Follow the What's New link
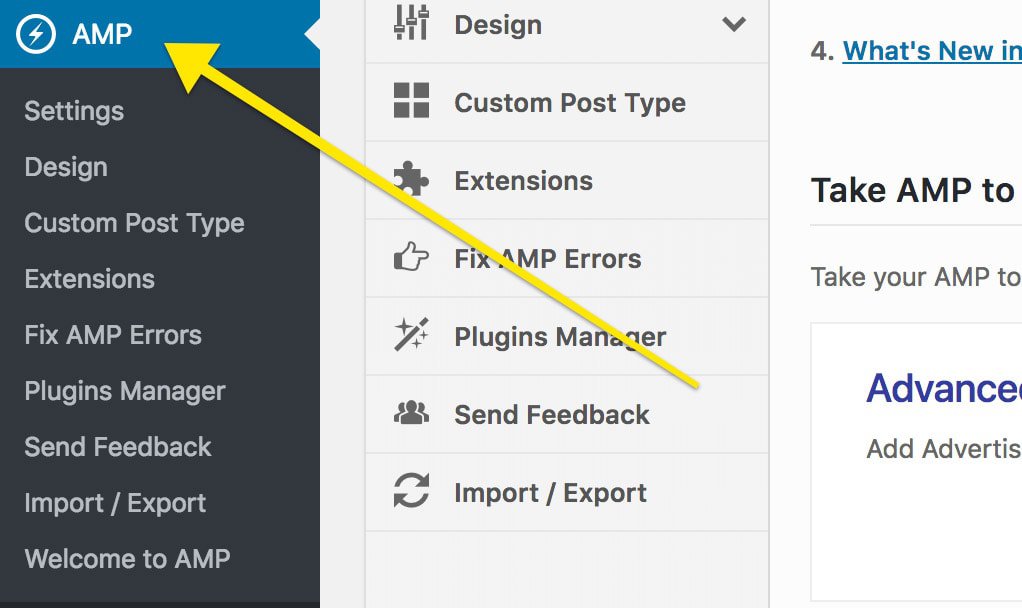This screenshot has width=1022, height=608. 932,51
